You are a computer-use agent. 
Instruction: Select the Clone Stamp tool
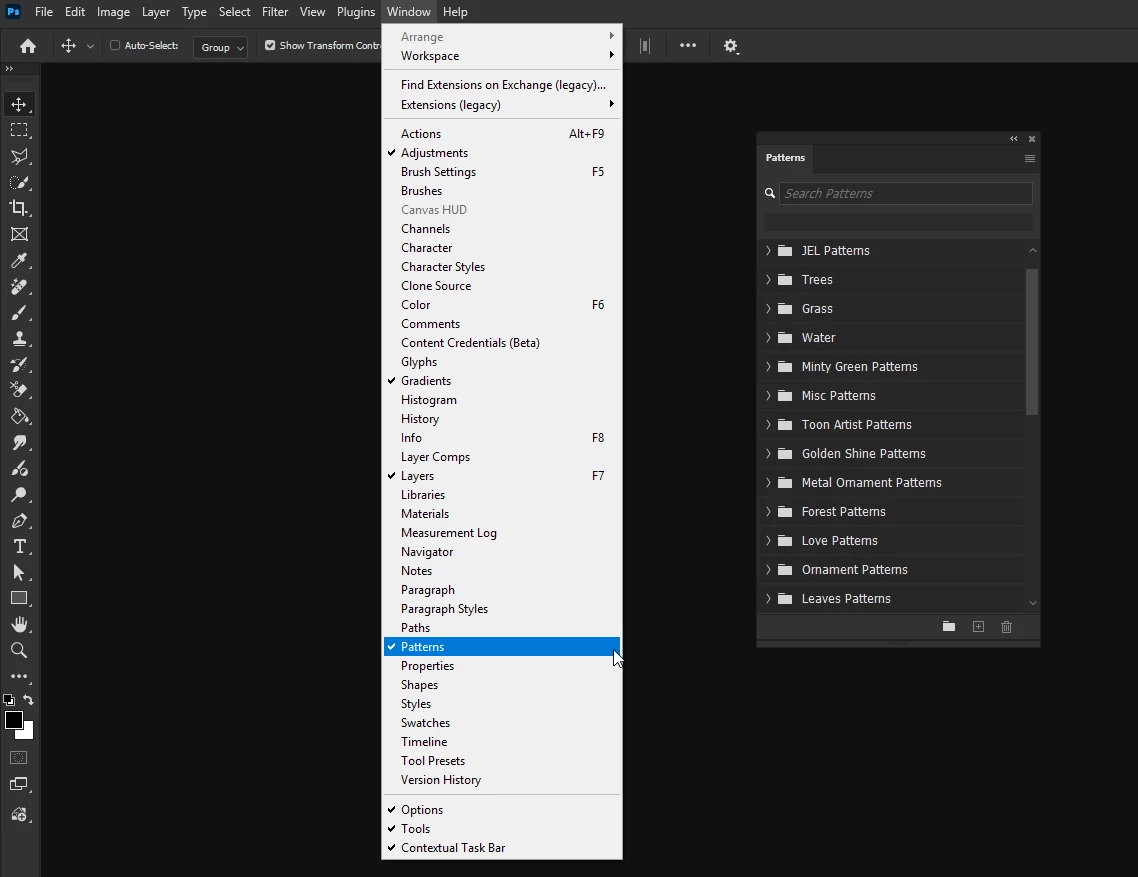[19, 339]
